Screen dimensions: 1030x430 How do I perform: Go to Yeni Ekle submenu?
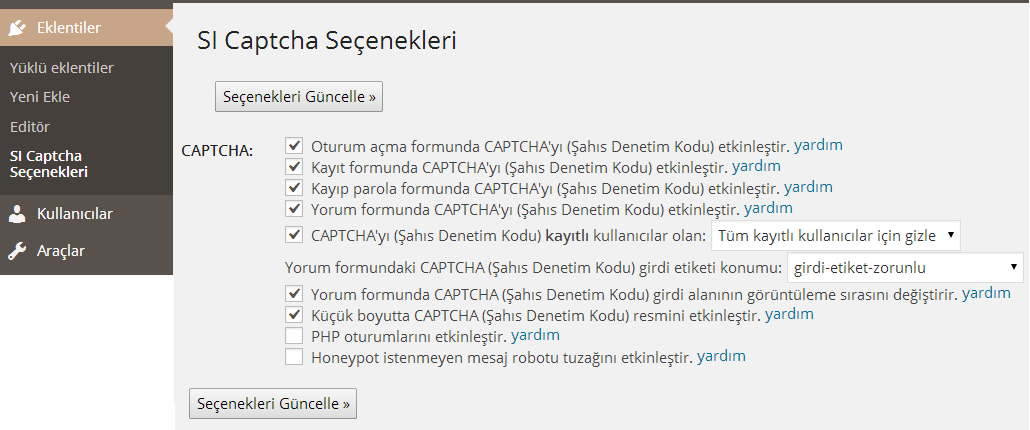click(x=40, y=97)
